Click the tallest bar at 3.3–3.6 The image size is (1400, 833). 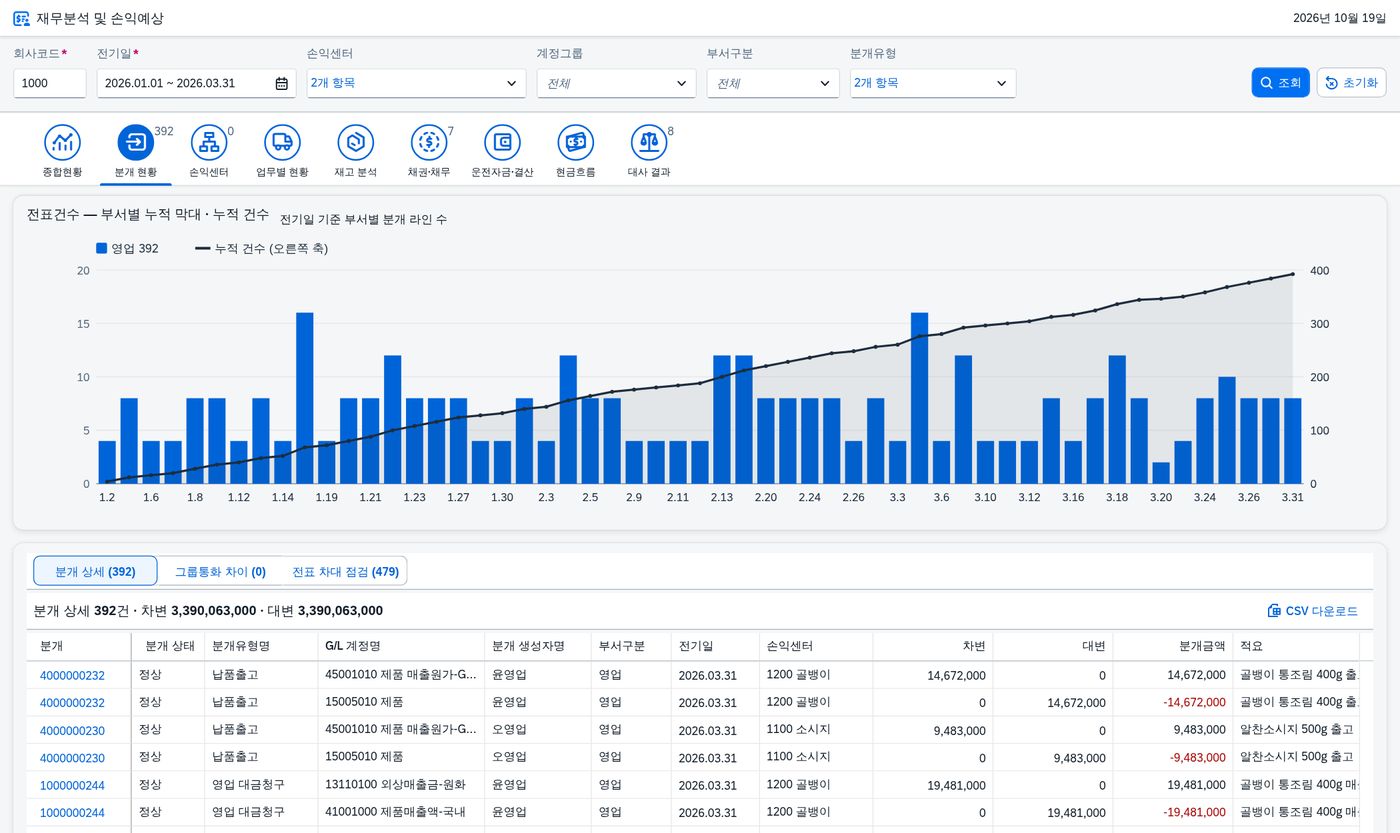[x=919, y=398]
